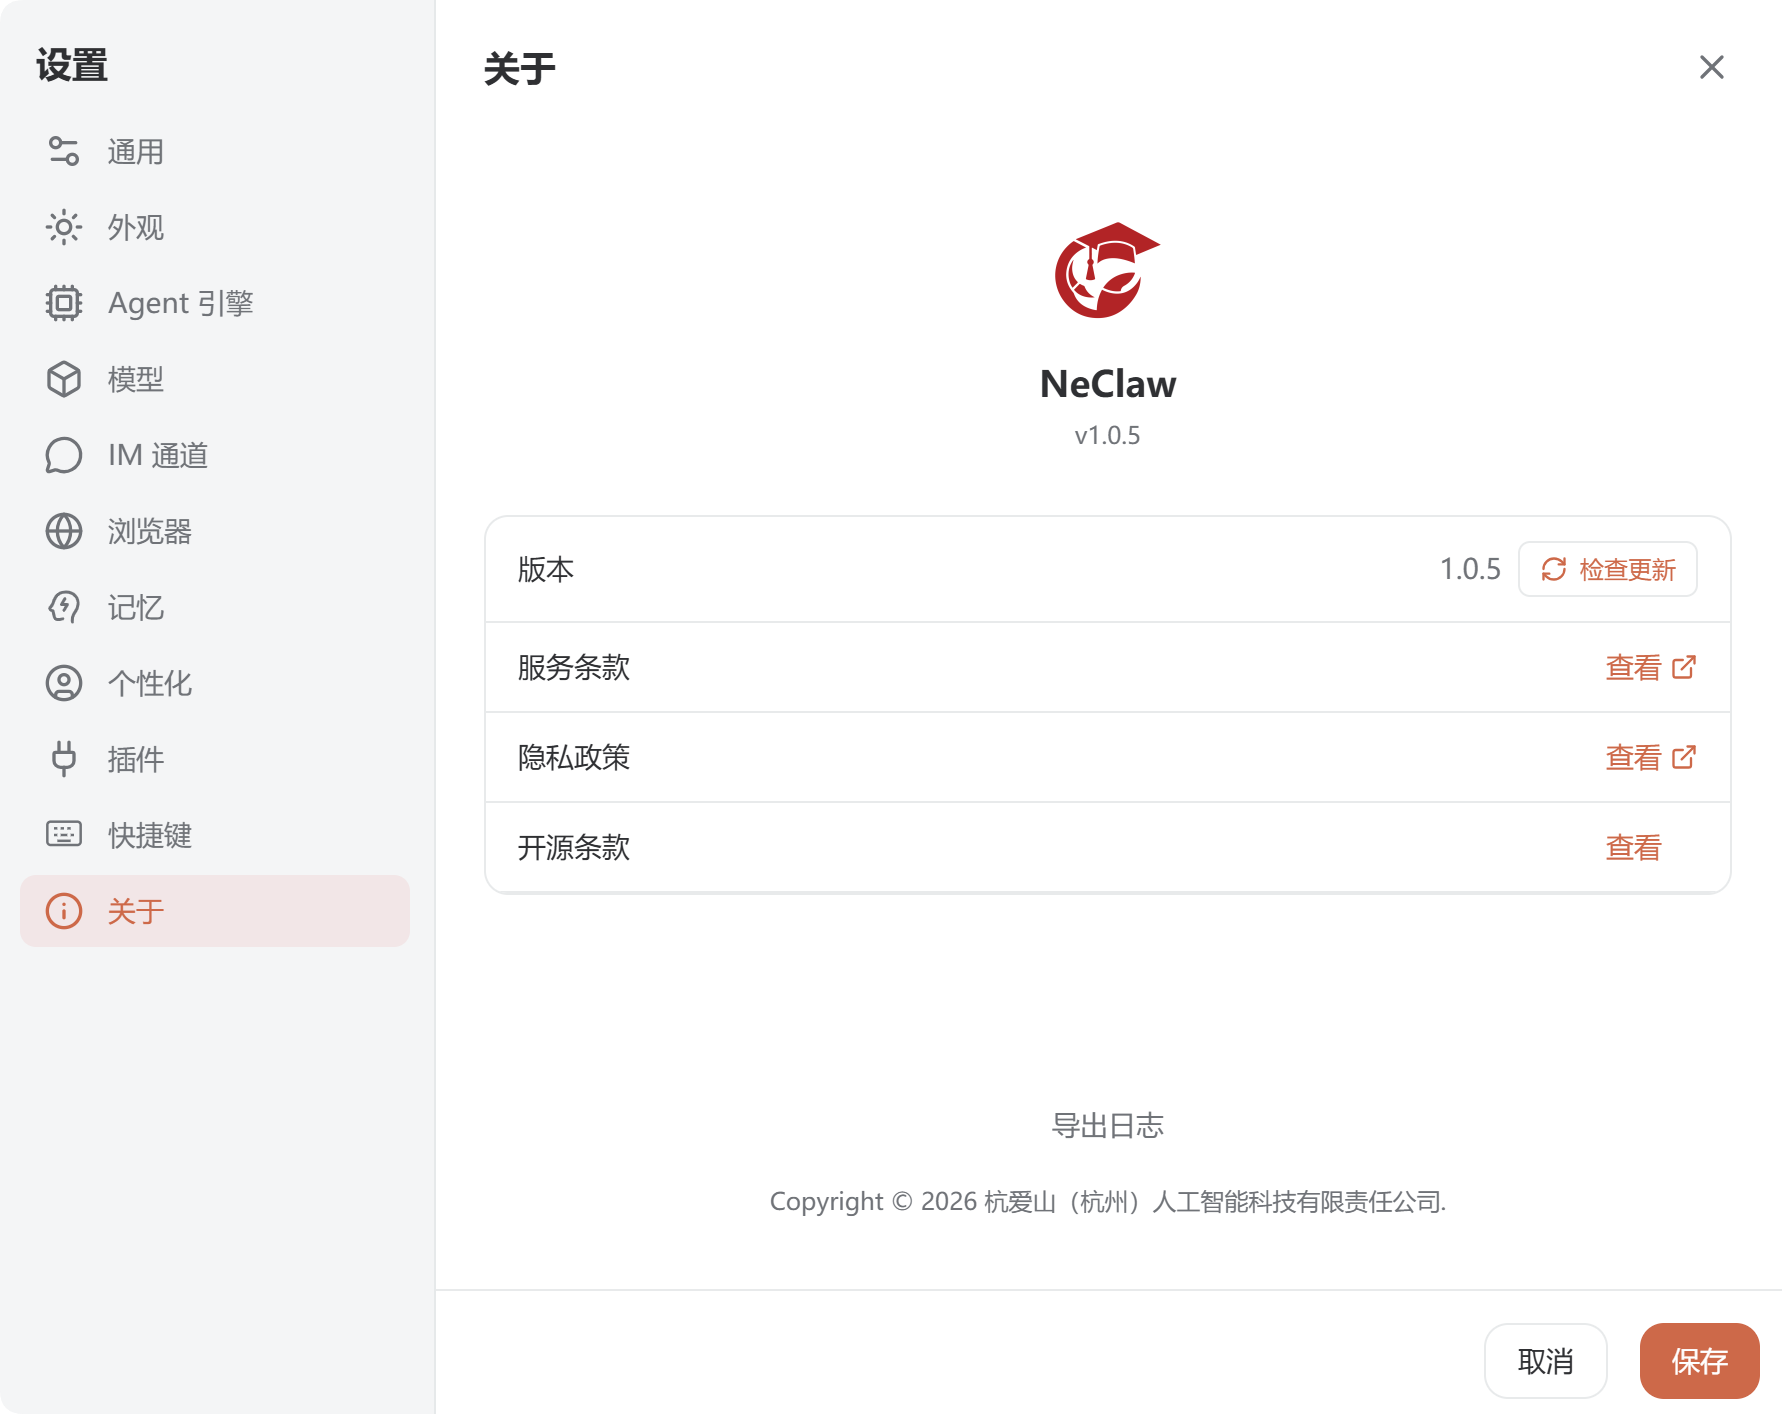Go to the 模型 settings page
Viewport: 1782px width, 1414px height.
[x=215, y=379]
